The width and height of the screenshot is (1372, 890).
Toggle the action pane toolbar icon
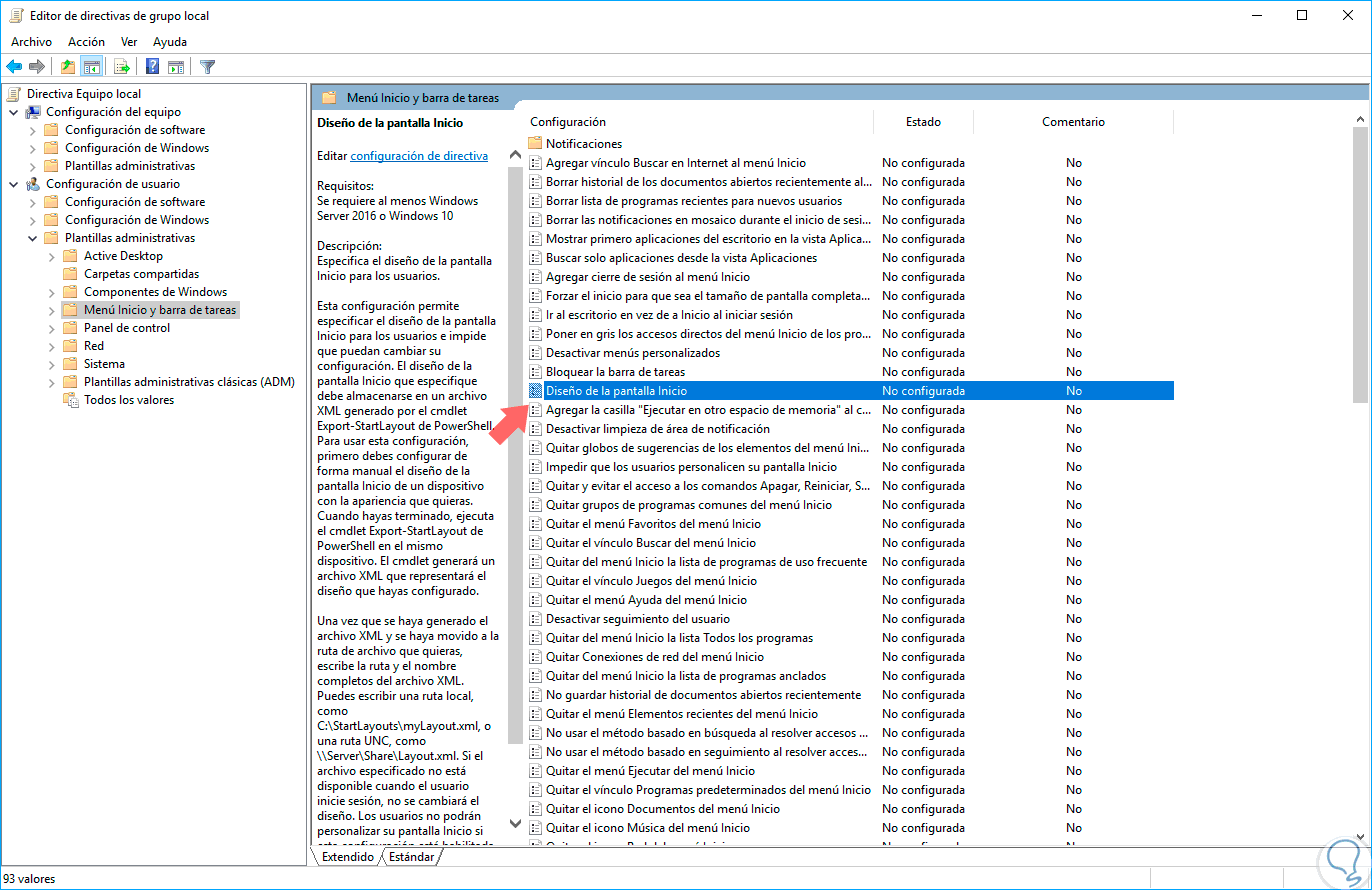[176, 67]
